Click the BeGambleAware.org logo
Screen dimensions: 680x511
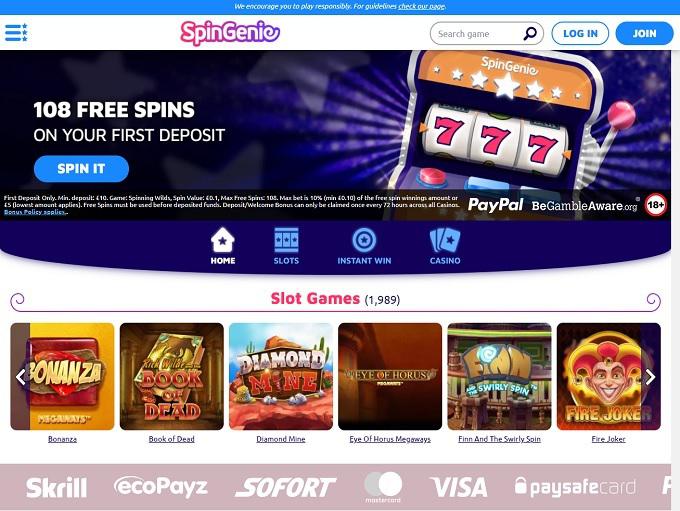click(585, 206)
